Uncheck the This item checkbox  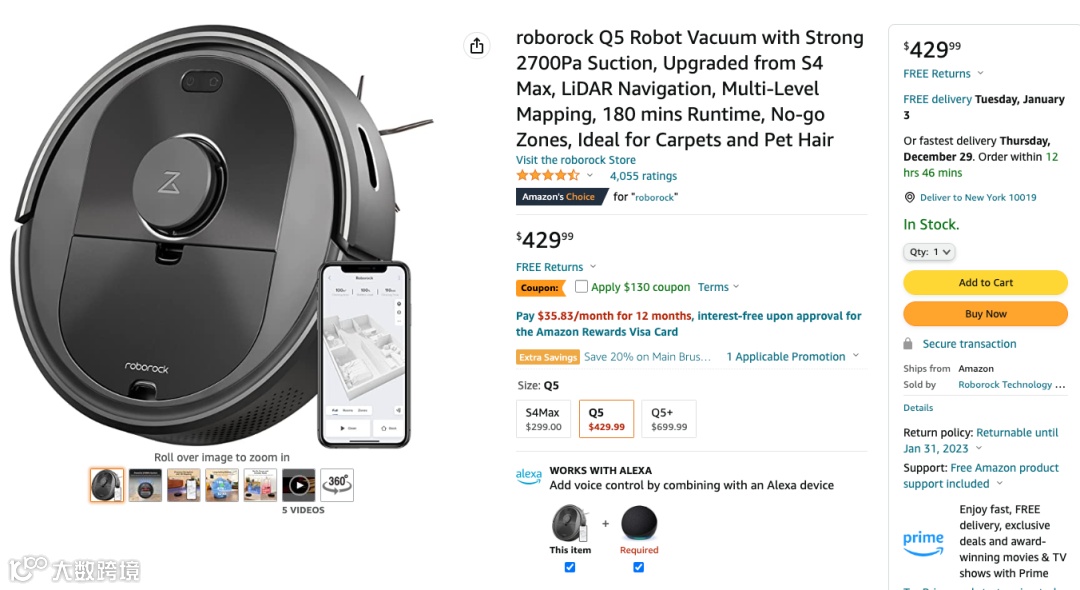point(570,567)
